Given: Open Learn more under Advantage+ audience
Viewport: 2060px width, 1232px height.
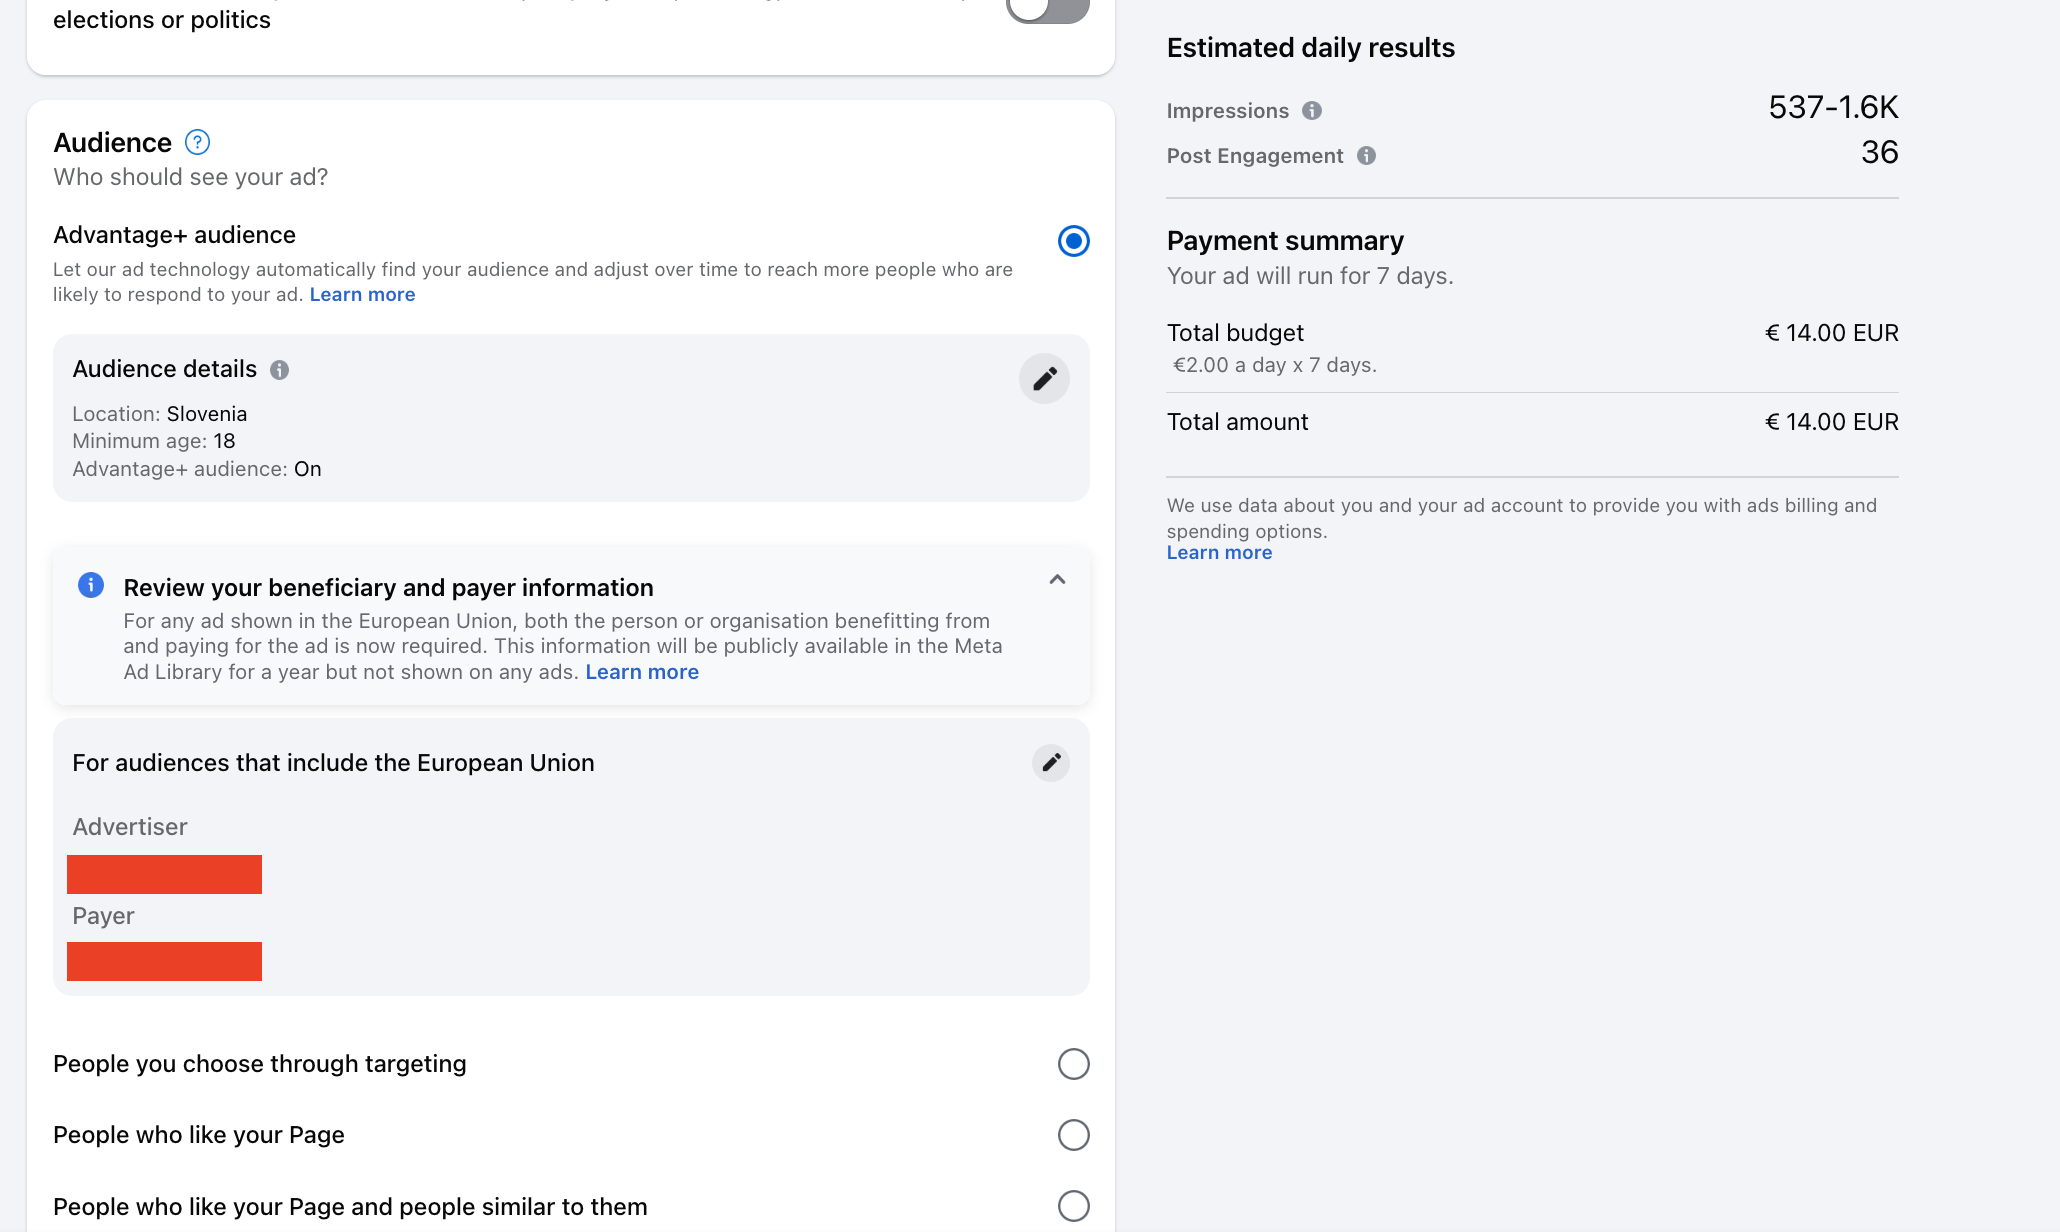Looking at the screenshot, I should pos(362,295).
